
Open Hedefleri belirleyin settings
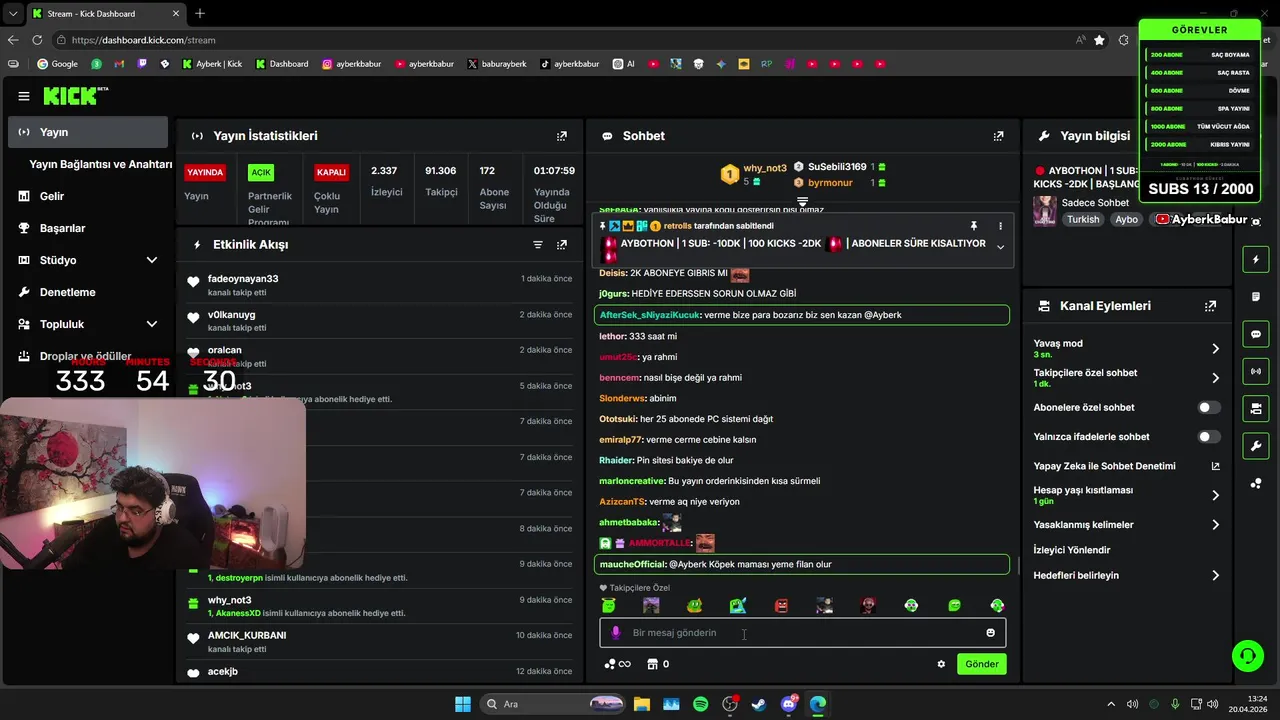coord(1126,576)
